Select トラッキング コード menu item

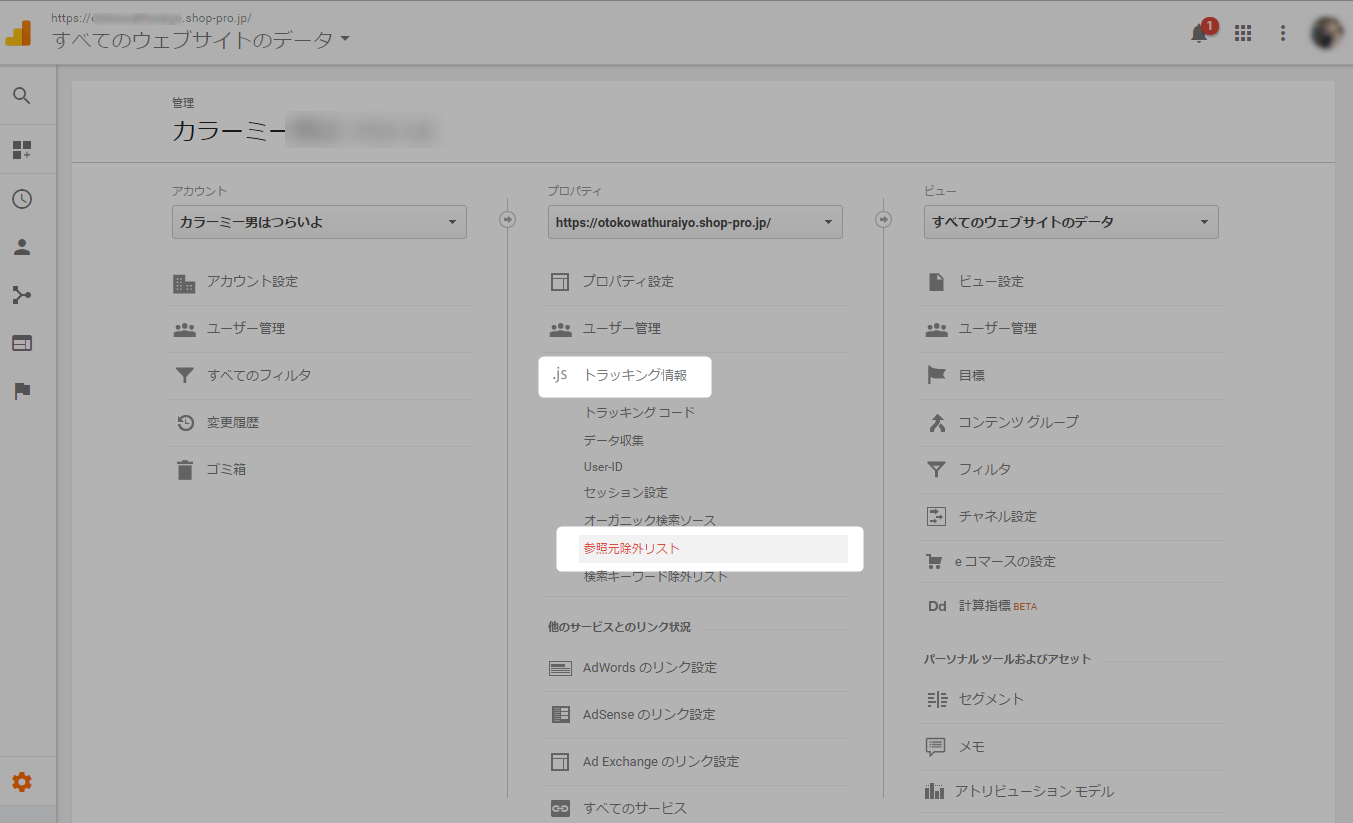639,412
